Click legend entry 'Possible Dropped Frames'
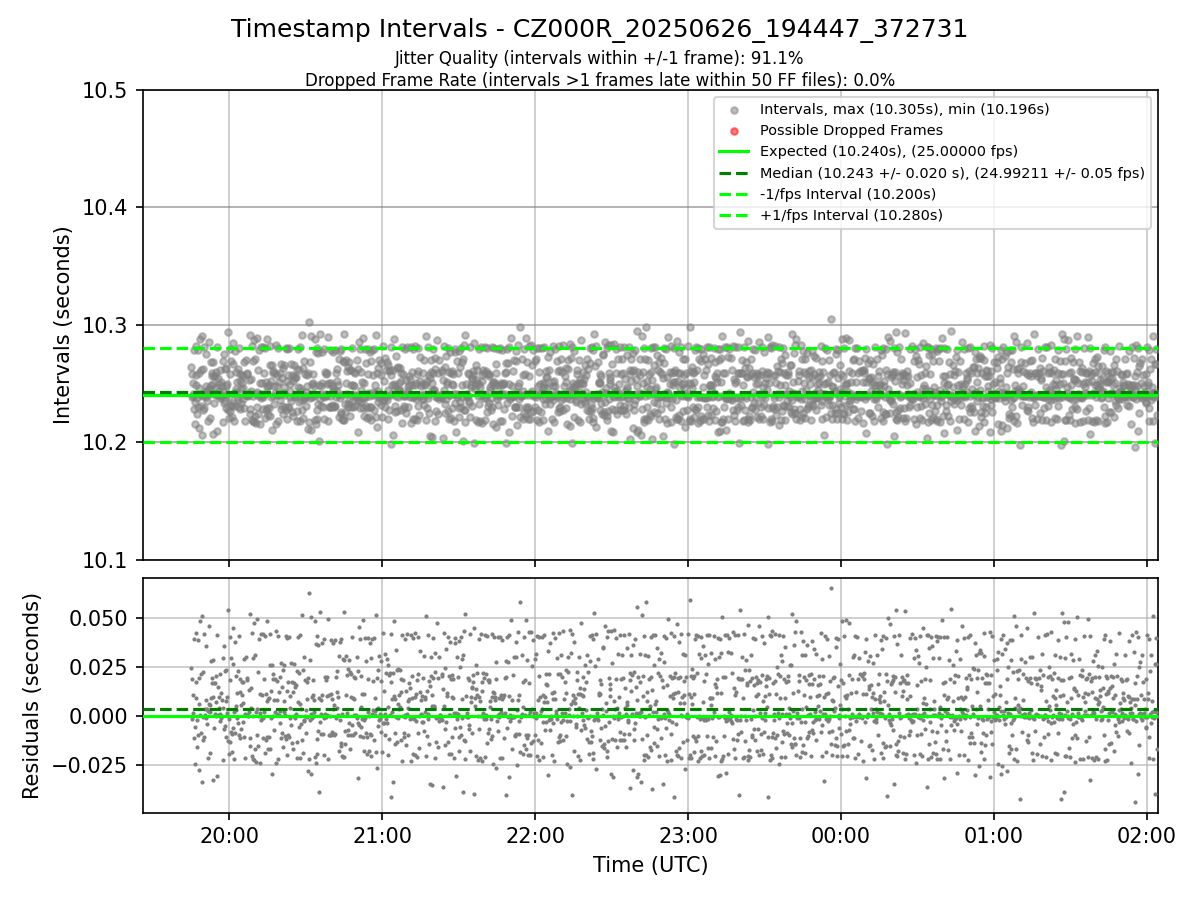 851,130
